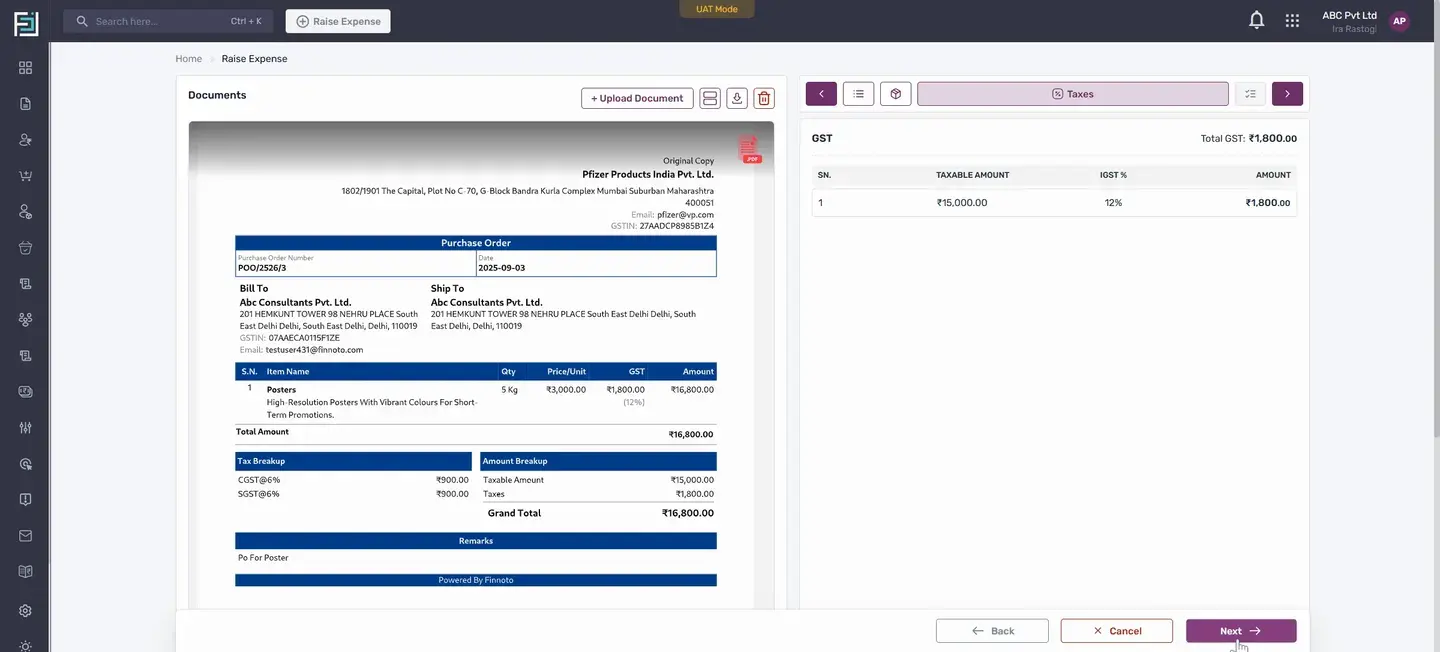Click the red PDF file icon
Screen dimensions: 1440x652
click(x=748, y=150)
